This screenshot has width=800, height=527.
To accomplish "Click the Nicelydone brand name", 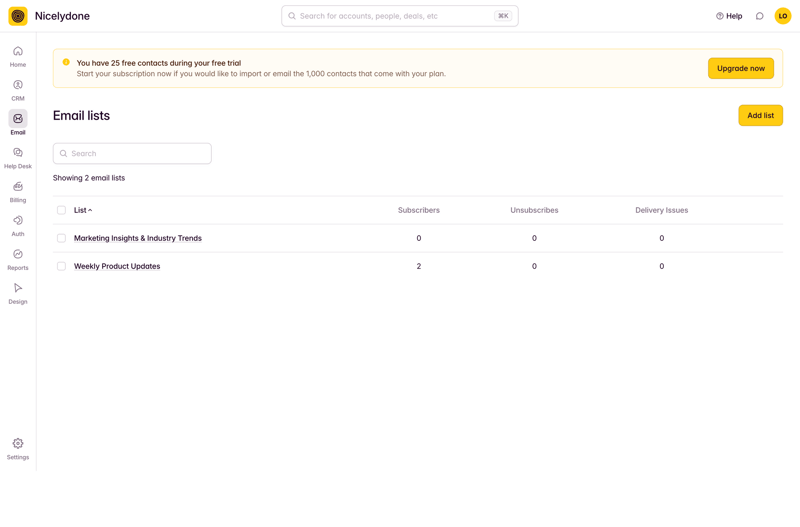I will (62, 16).
